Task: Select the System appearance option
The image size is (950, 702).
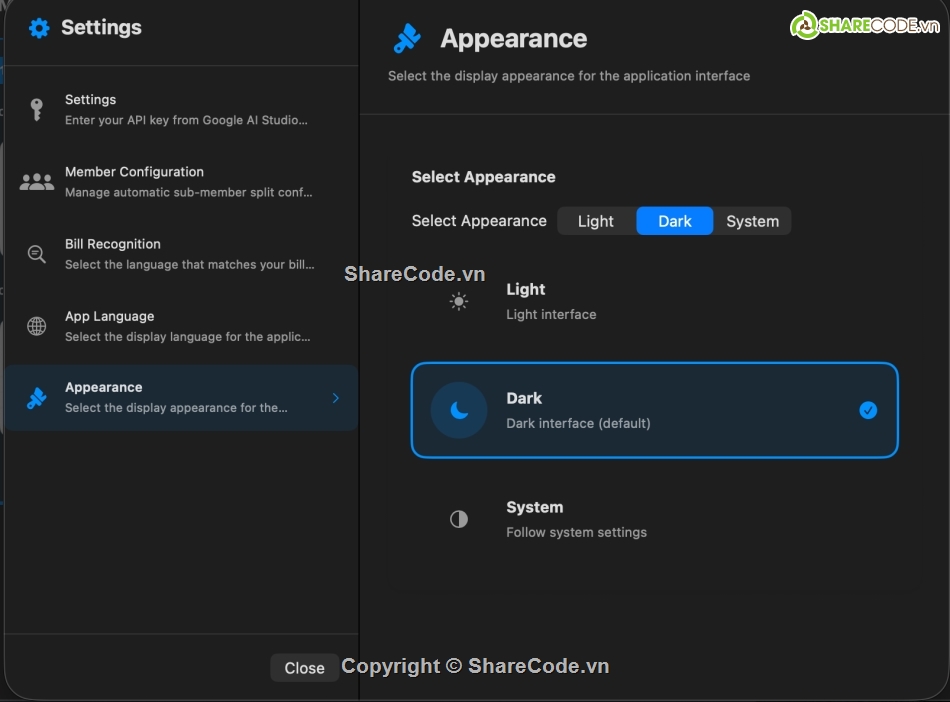Action: [x=654, y=519]
